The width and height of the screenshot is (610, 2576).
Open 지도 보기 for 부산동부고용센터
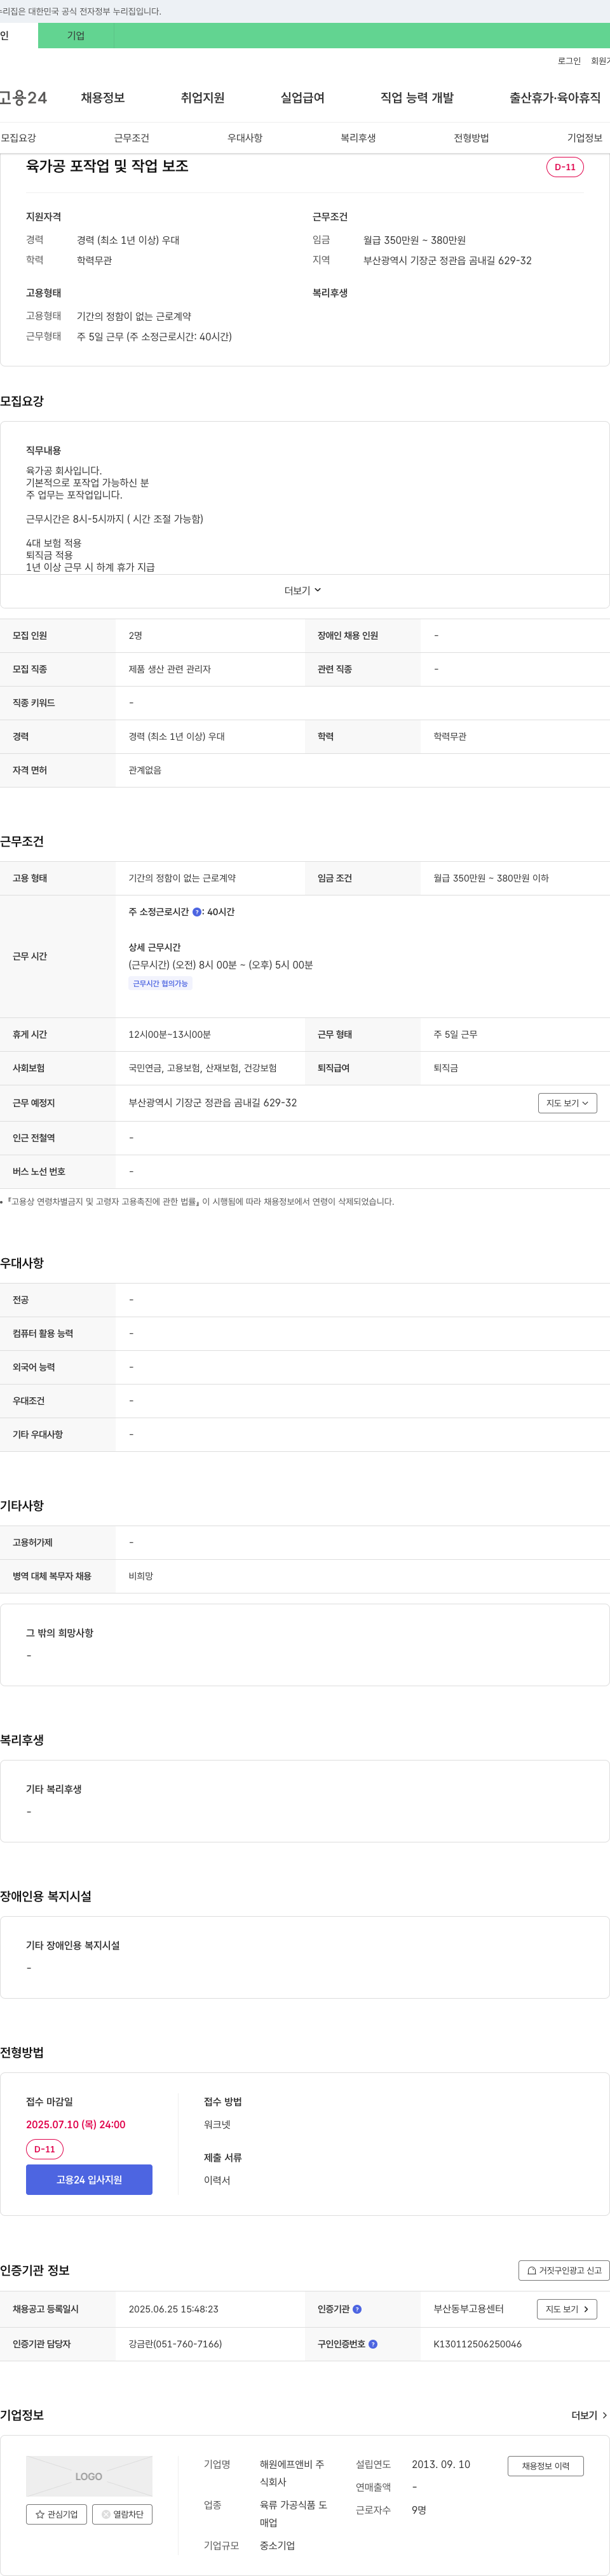coord(567,2309)
